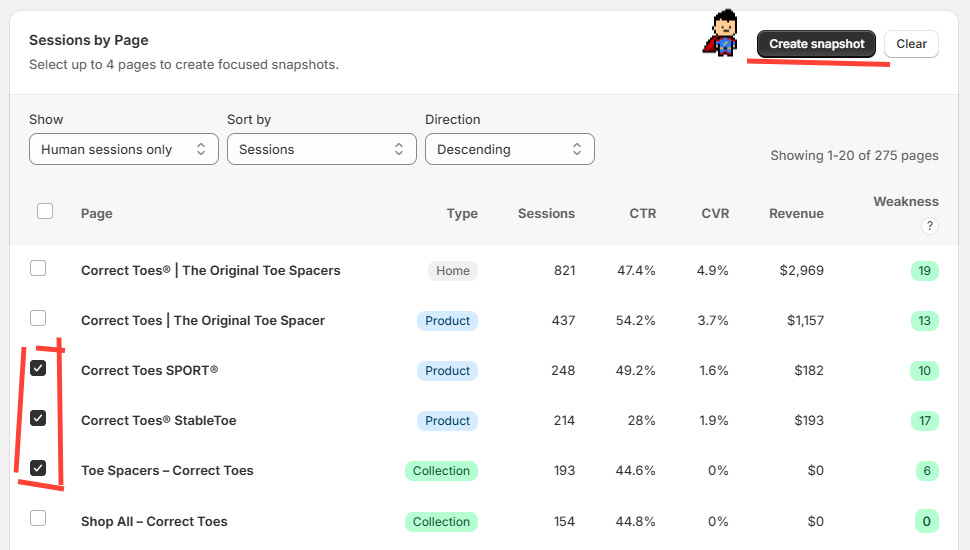Open Correct Toes | The Original Toe Spacer page
This screenshot has height=550, width=970.
(203, 320)
